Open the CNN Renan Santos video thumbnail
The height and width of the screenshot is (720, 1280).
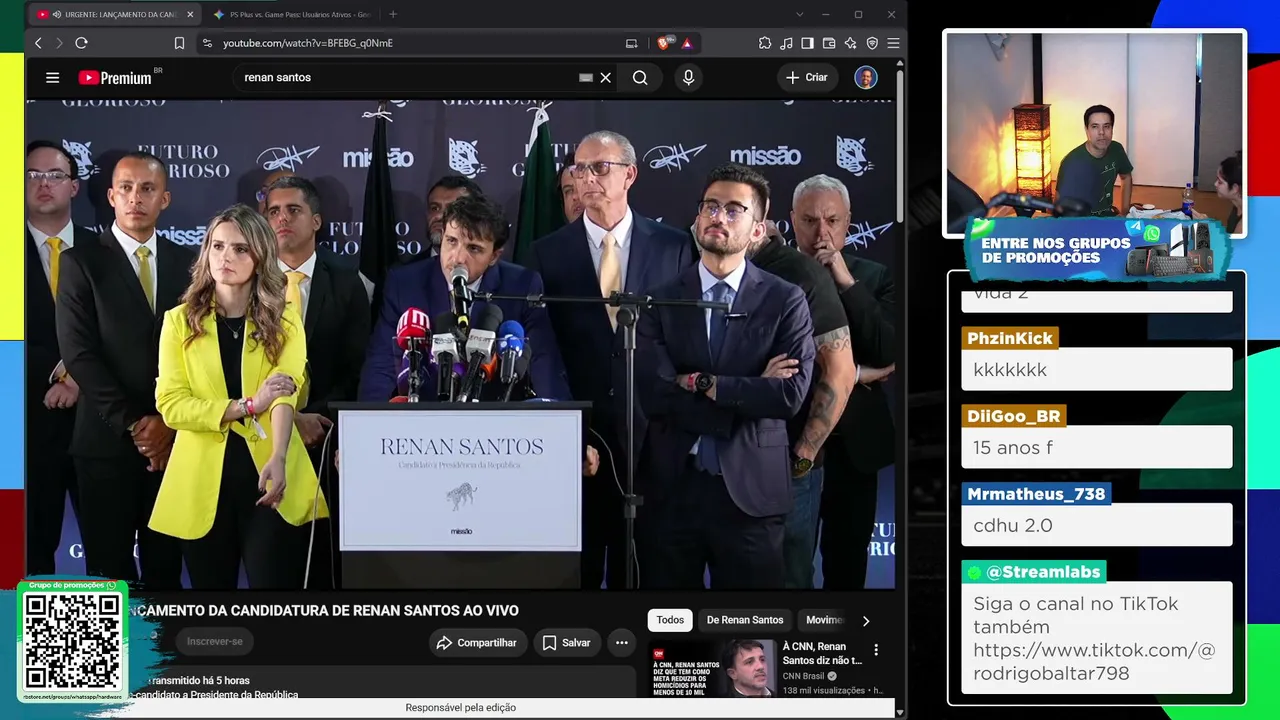pyautogui.click(x=713, y=668)
